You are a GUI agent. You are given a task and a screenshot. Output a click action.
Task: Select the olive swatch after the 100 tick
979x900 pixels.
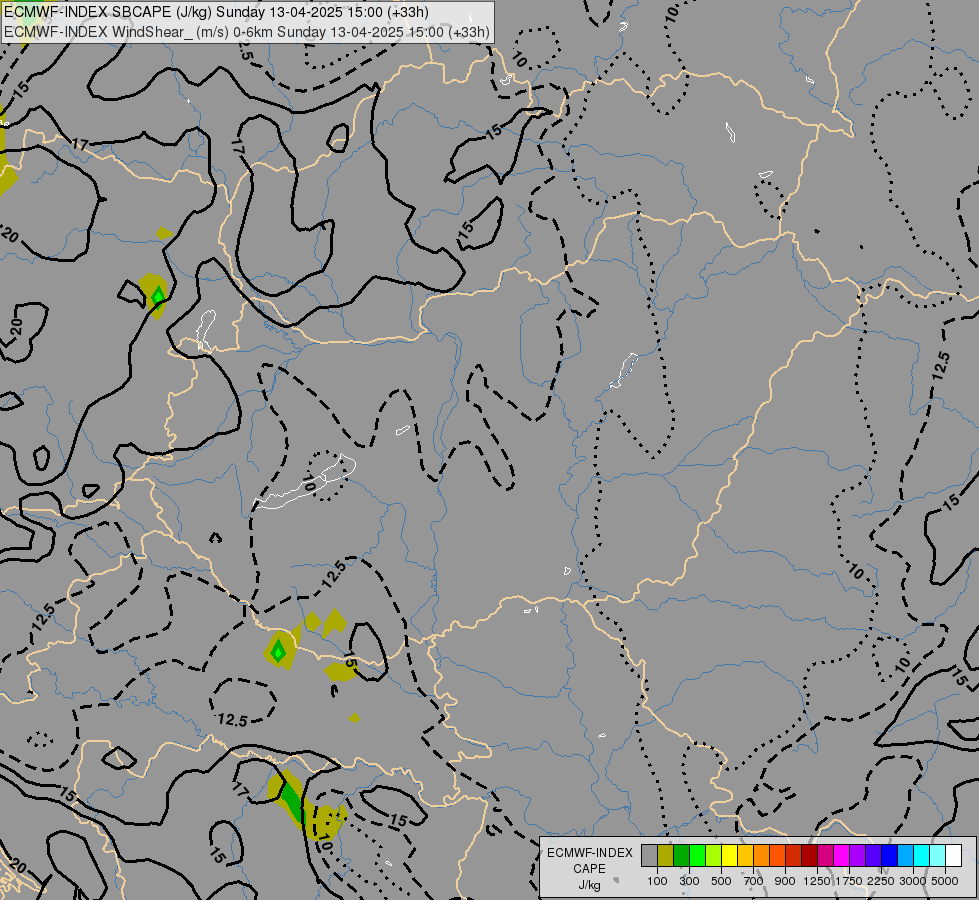pyautogui.click(x=666, y=855)
